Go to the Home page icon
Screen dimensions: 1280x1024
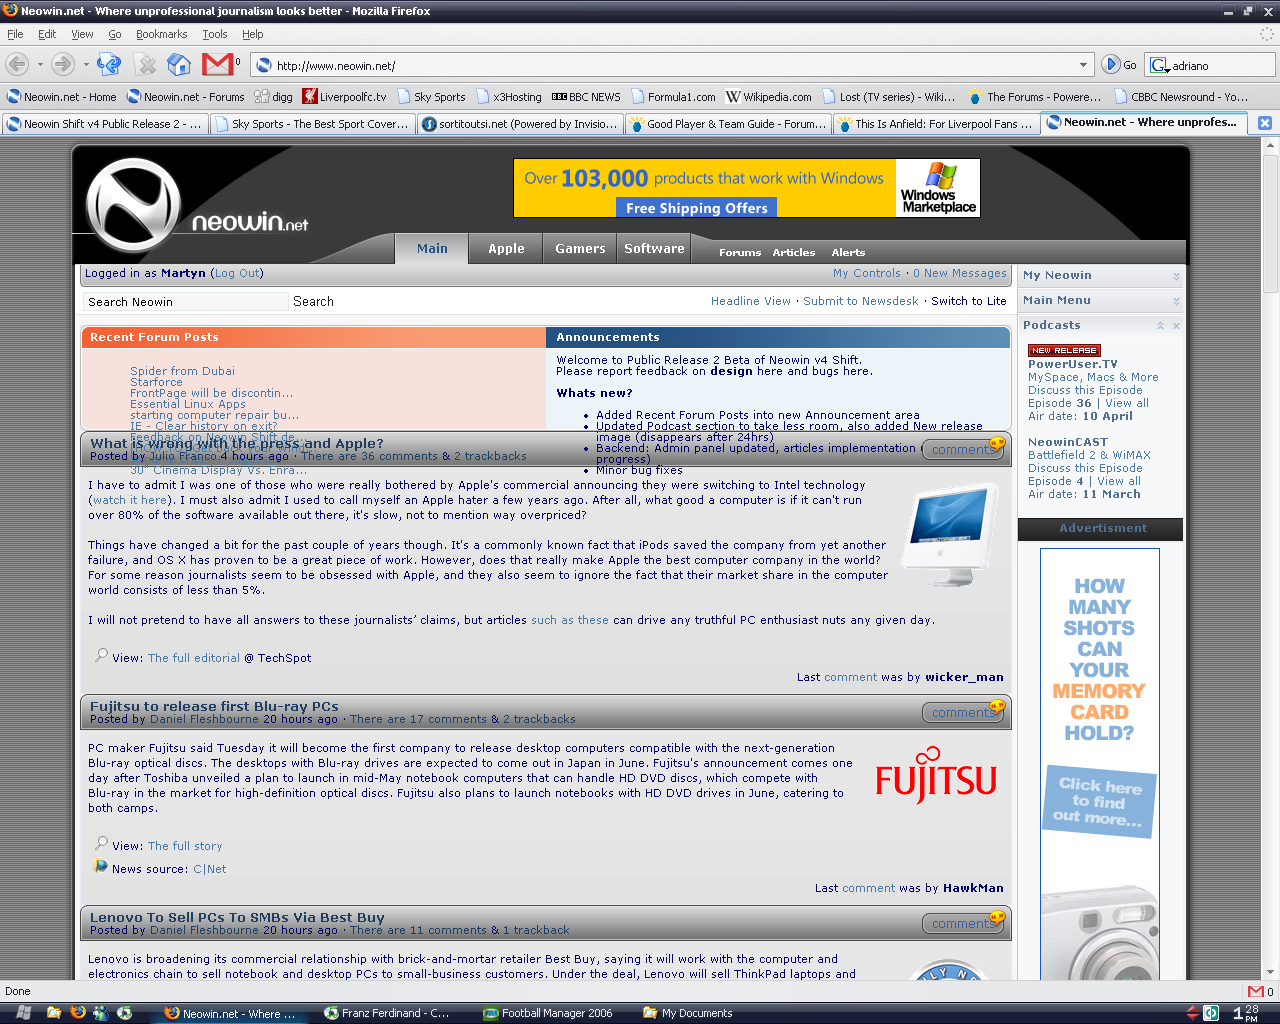[x=179, y=65]
